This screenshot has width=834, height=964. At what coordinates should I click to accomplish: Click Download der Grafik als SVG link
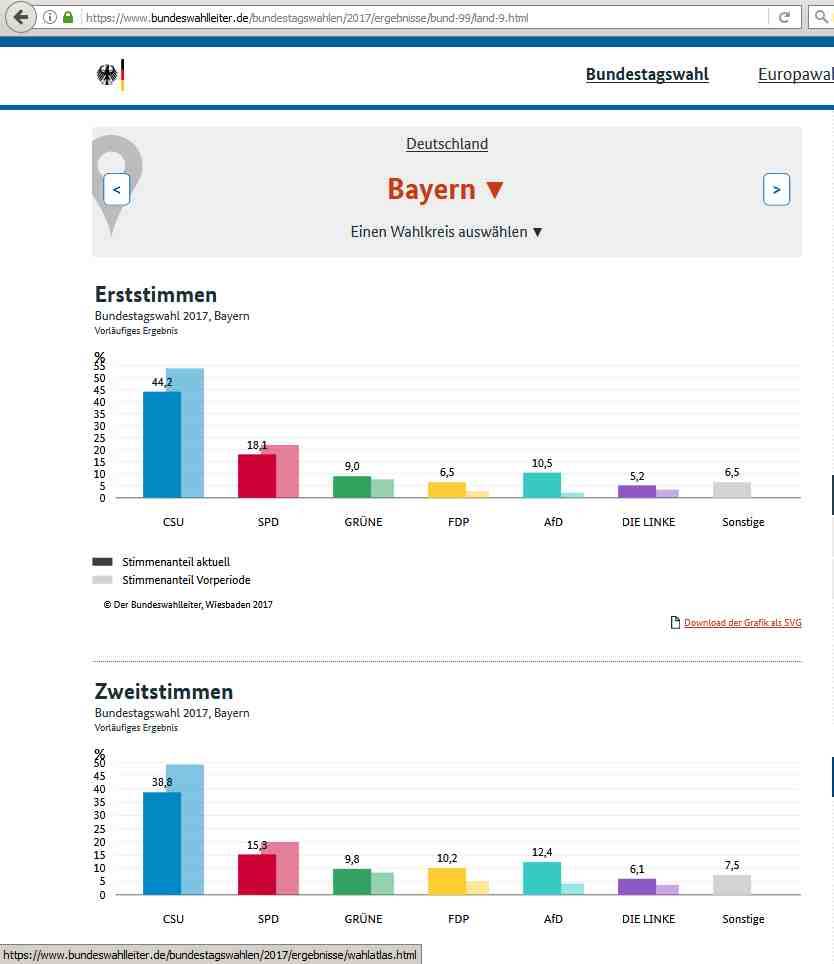tap(742, 622)
